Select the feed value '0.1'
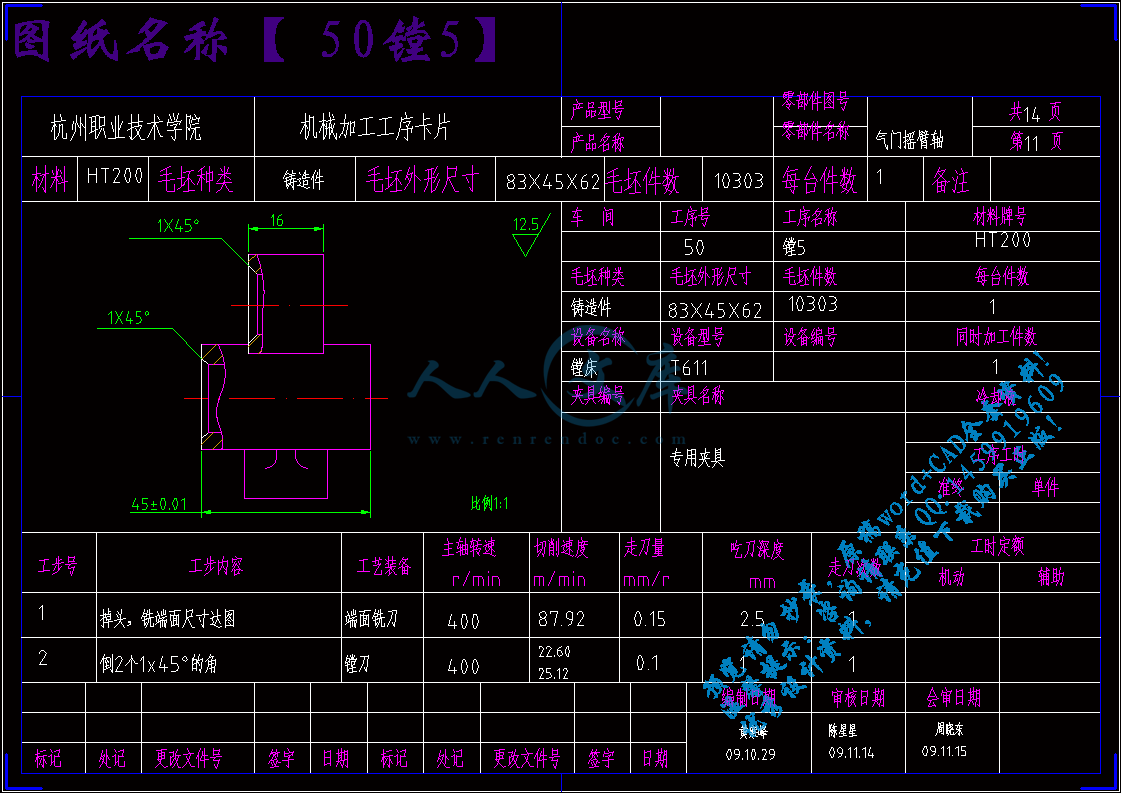The width and height of the screenshot is (1121, 793). tap(648, 664)
